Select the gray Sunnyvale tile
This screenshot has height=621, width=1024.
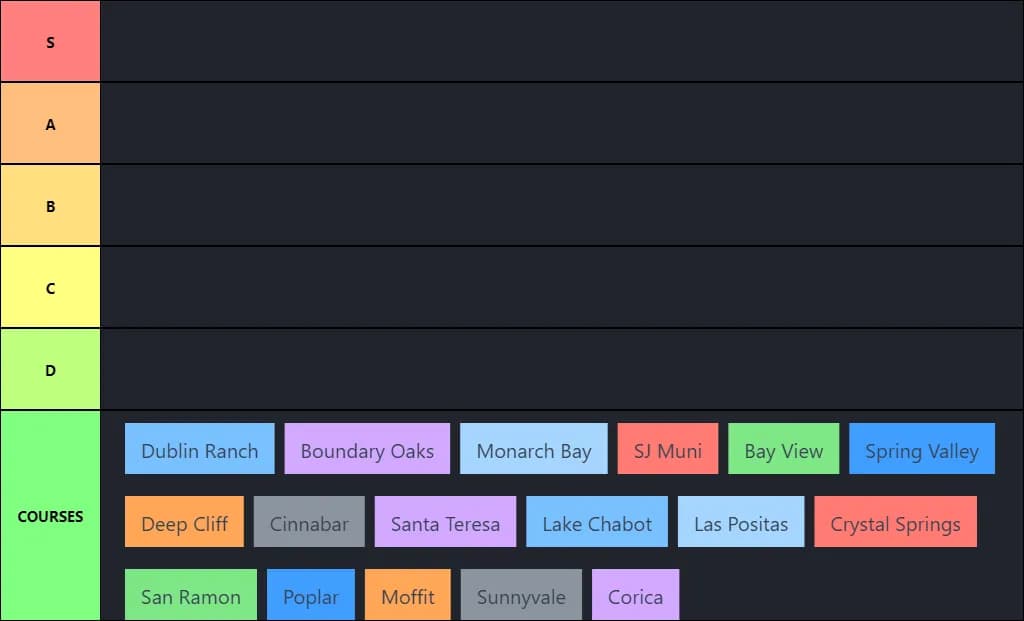521,595
